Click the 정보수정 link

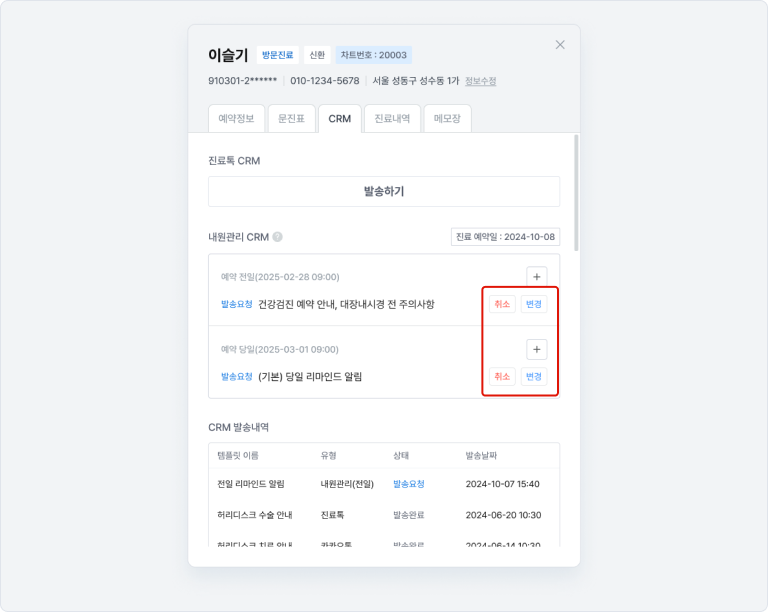point(480,81)
